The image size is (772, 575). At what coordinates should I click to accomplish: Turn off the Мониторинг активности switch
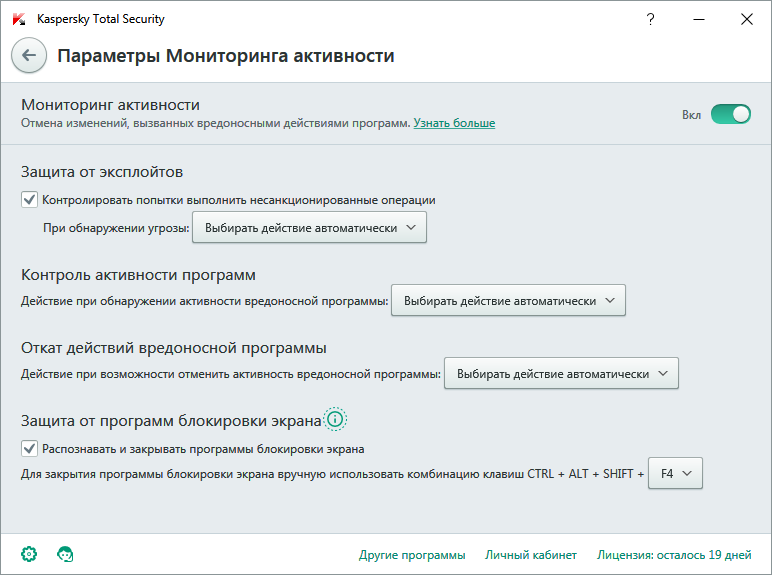coord(730,114)
